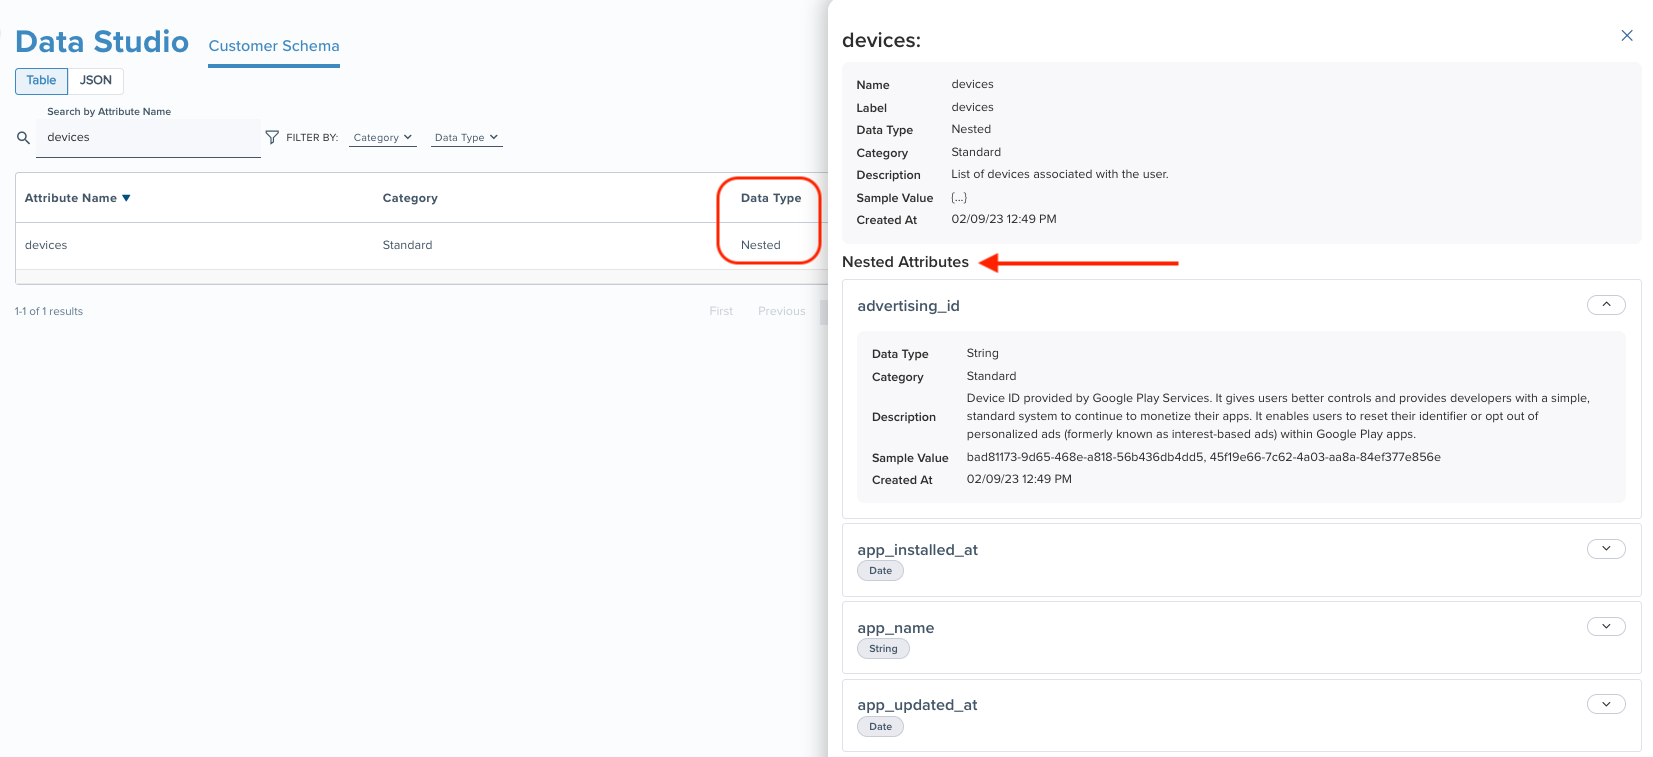This screenshot has height=757, width=1653.
Task: Click the String tag under app_name
Action: pos(883,649)
